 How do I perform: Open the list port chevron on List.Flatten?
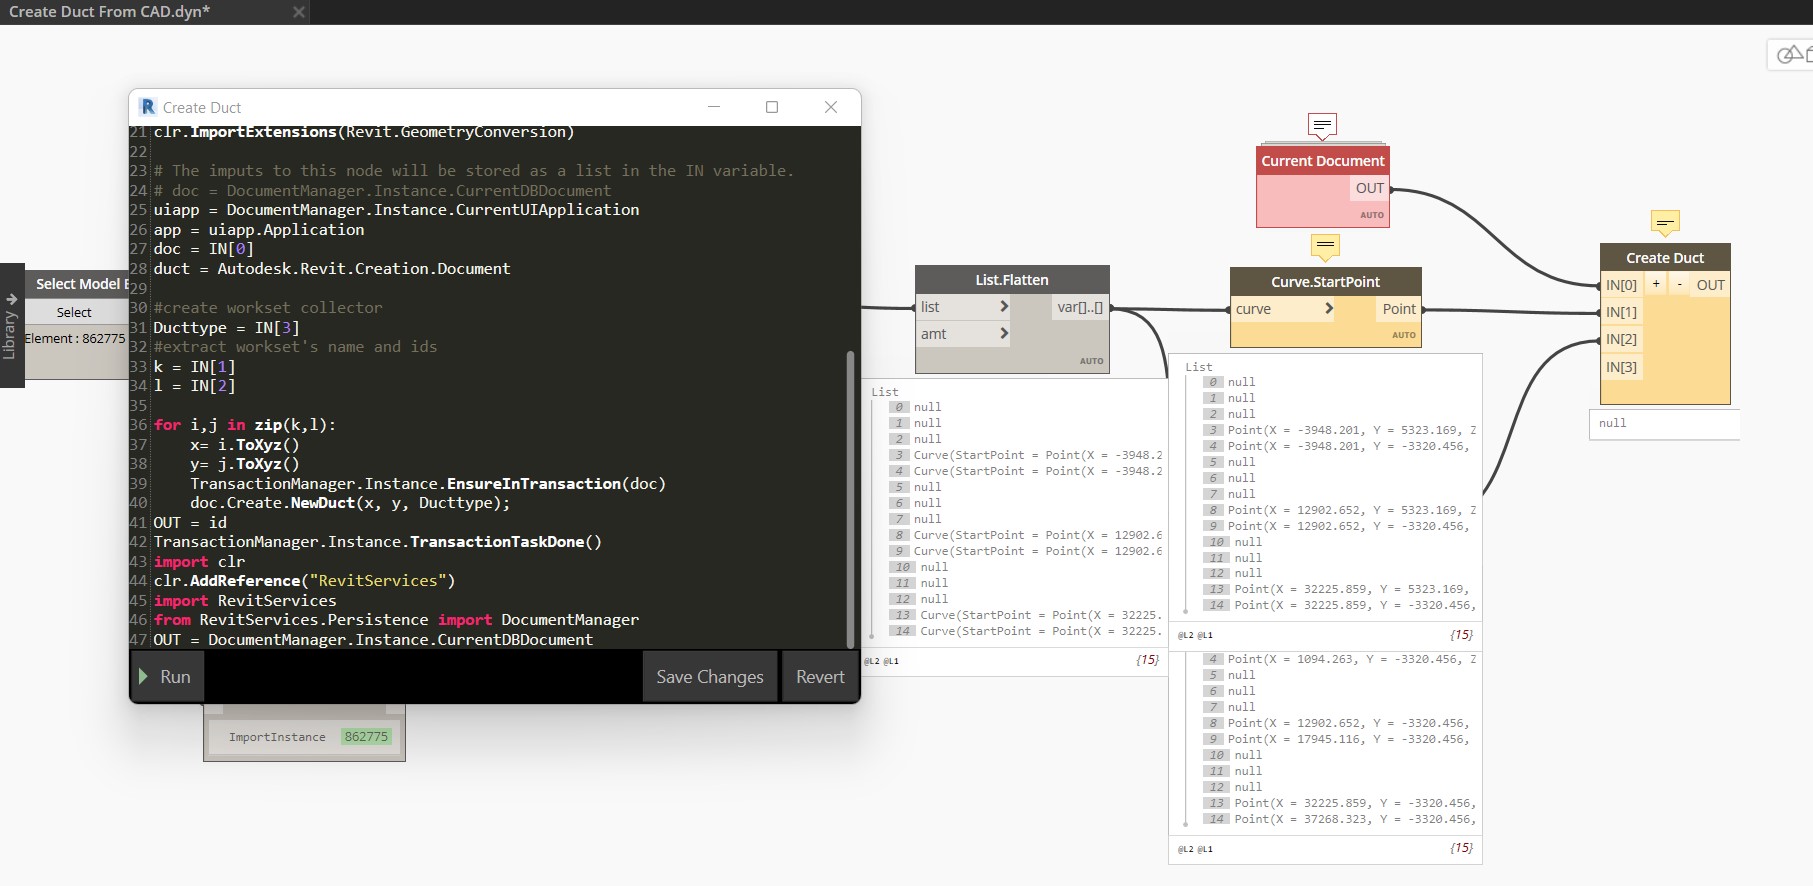click(x=1004, y=307)
